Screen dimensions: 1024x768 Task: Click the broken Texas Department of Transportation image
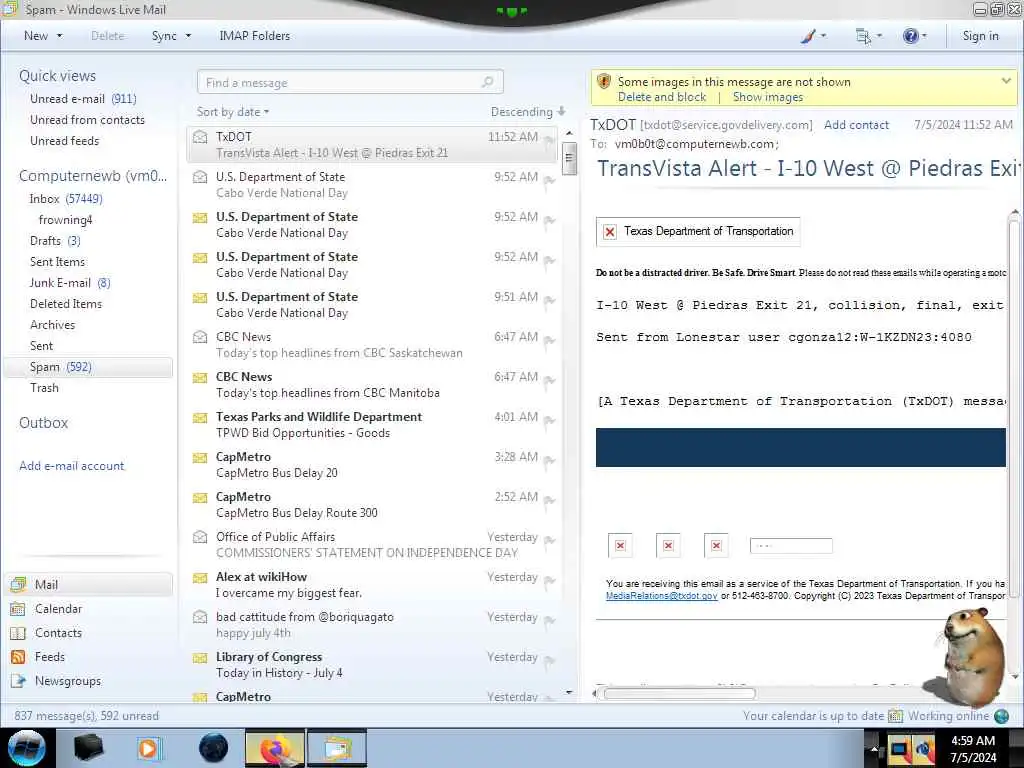697,232
